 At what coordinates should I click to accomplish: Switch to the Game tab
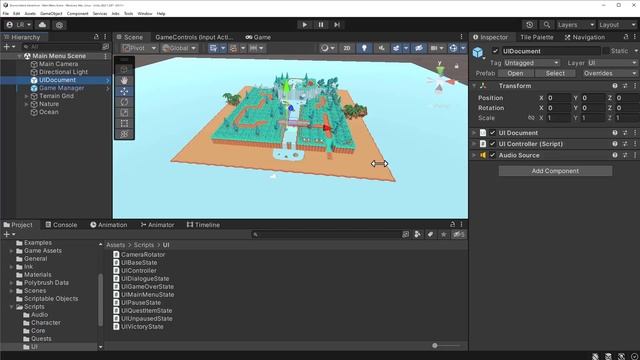[258, 37]
